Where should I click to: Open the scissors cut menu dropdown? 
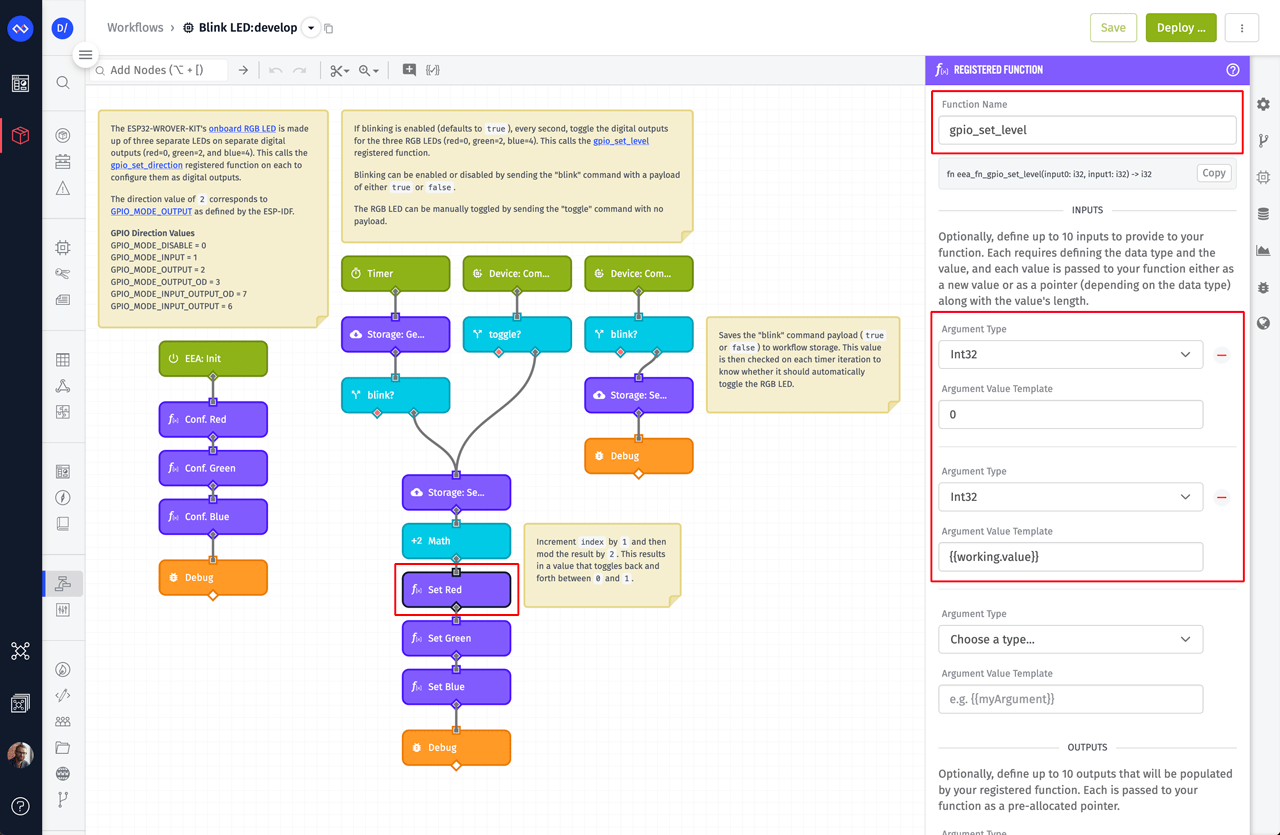pos(340,70)
